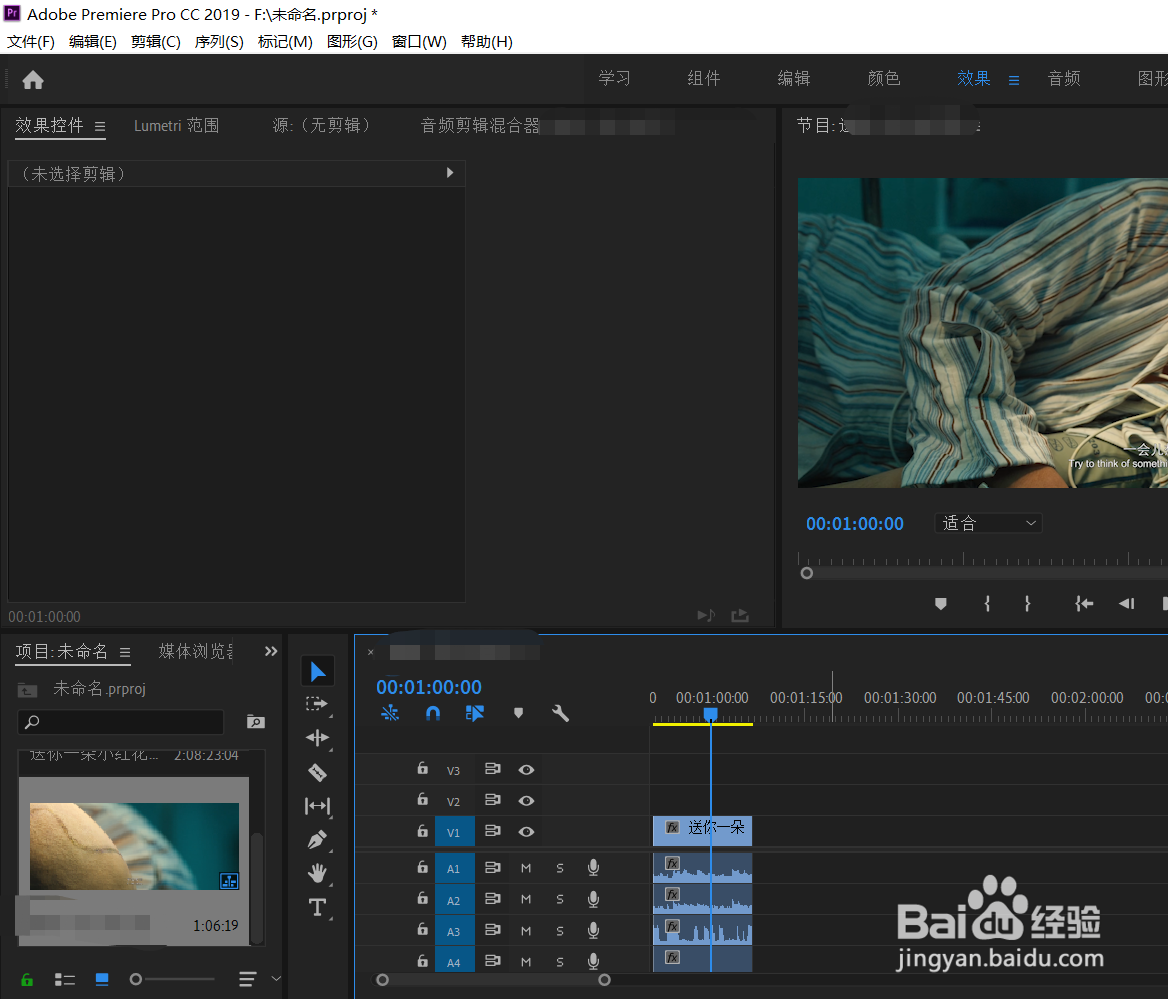Toggle sync lock on V2 track

492,800
